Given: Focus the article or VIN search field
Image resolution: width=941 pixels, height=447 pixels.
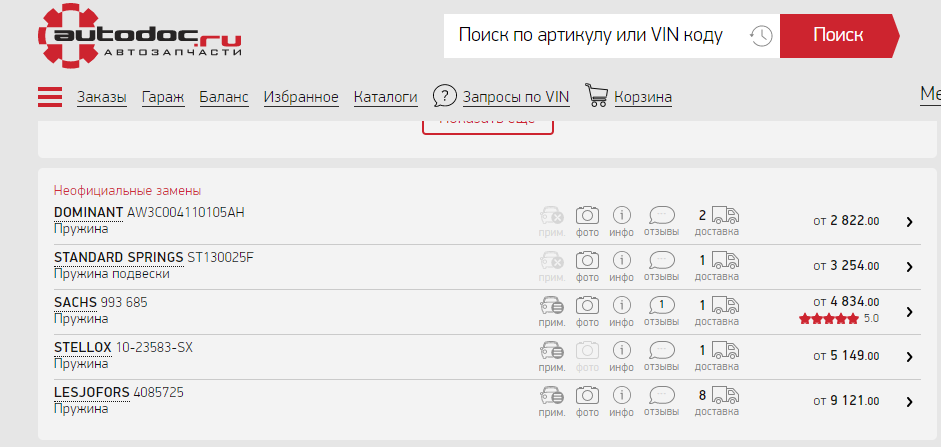Looking at the screenshot, I should pos(590,36).
